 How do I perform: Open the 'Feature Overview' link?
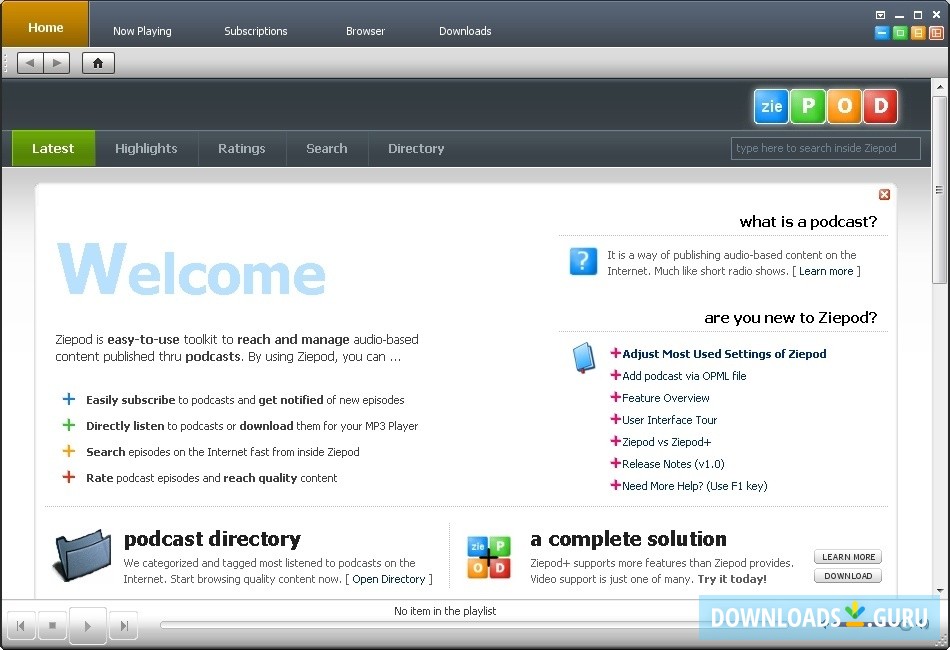[x=666, y=398]
